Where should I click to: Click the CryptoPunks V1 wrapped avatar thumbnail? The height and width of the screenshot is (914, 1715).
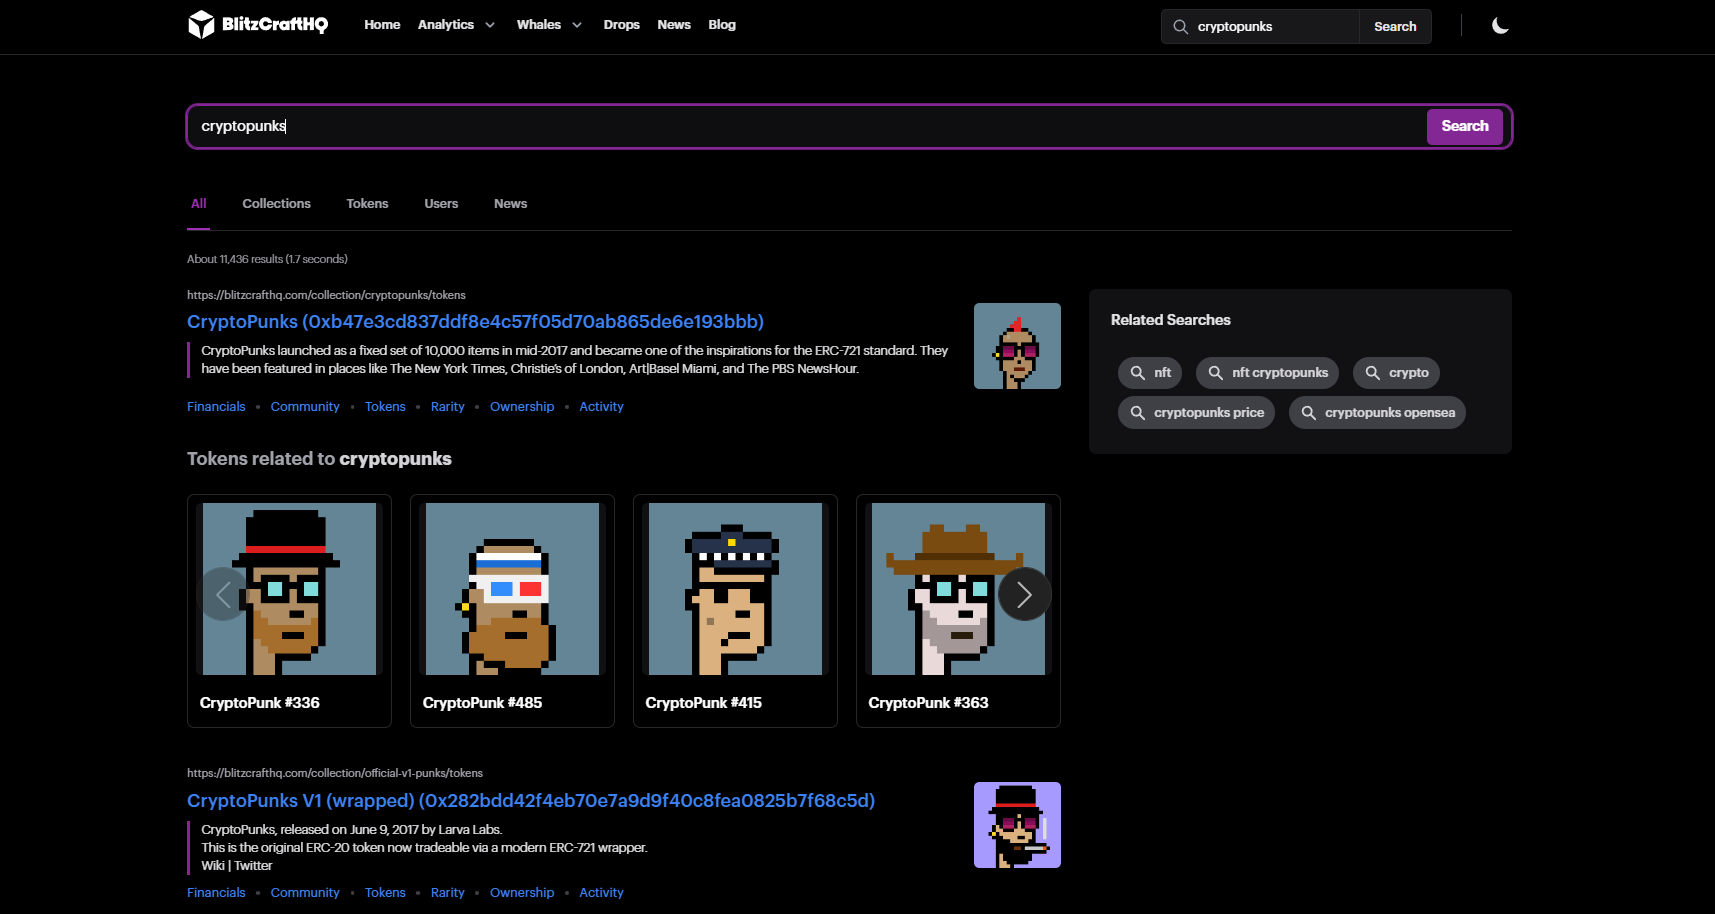1017,825
